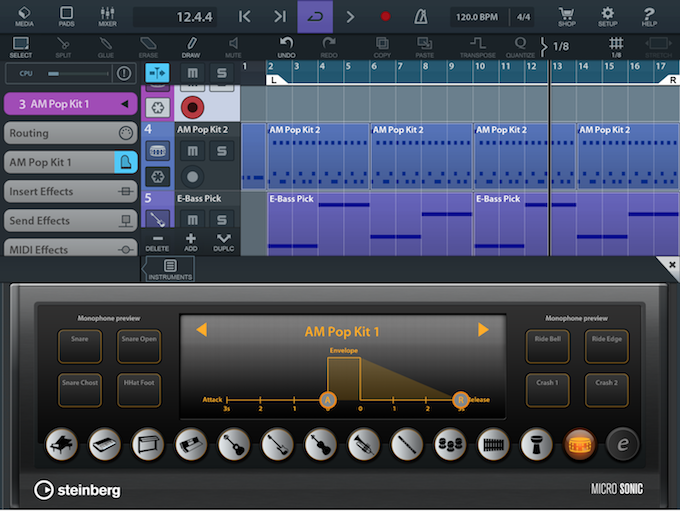Image resolution: width=680 pixels, height=511 pixels.
Task: Redo the last undone action
Action: (329, 47)
